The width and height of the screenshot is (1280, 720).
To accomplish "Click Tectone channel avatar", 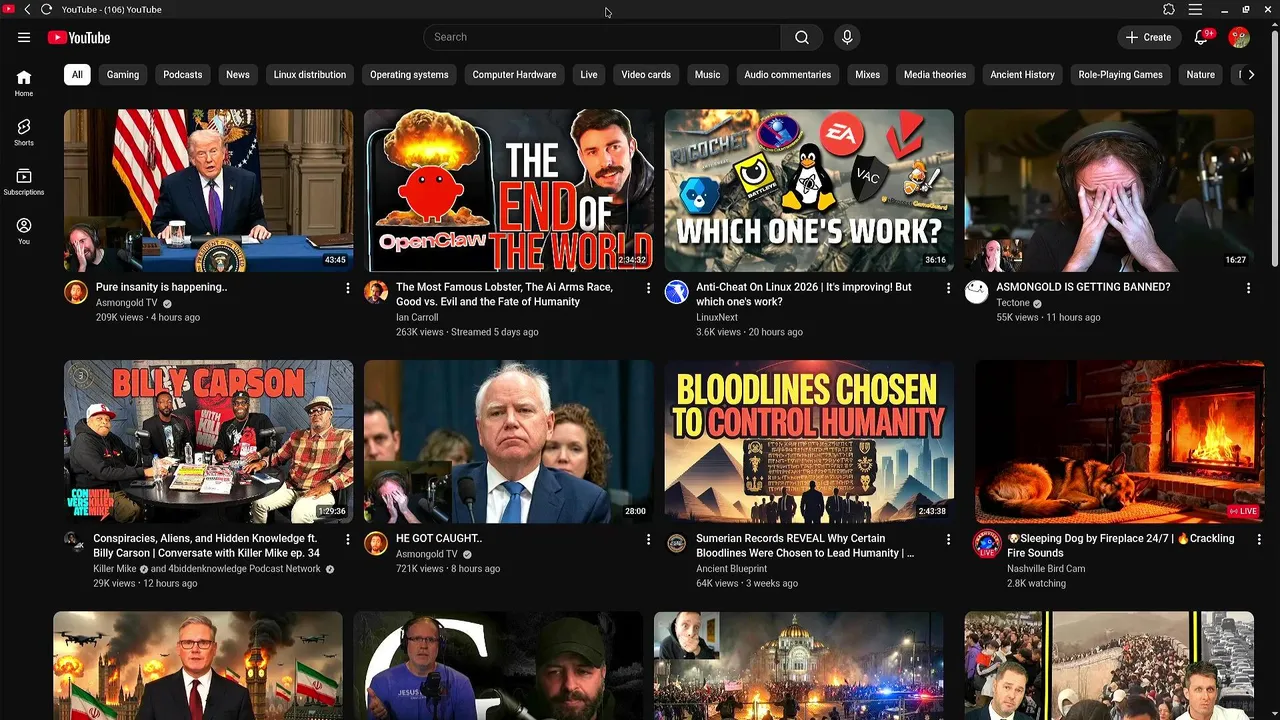I will (977, 292).
